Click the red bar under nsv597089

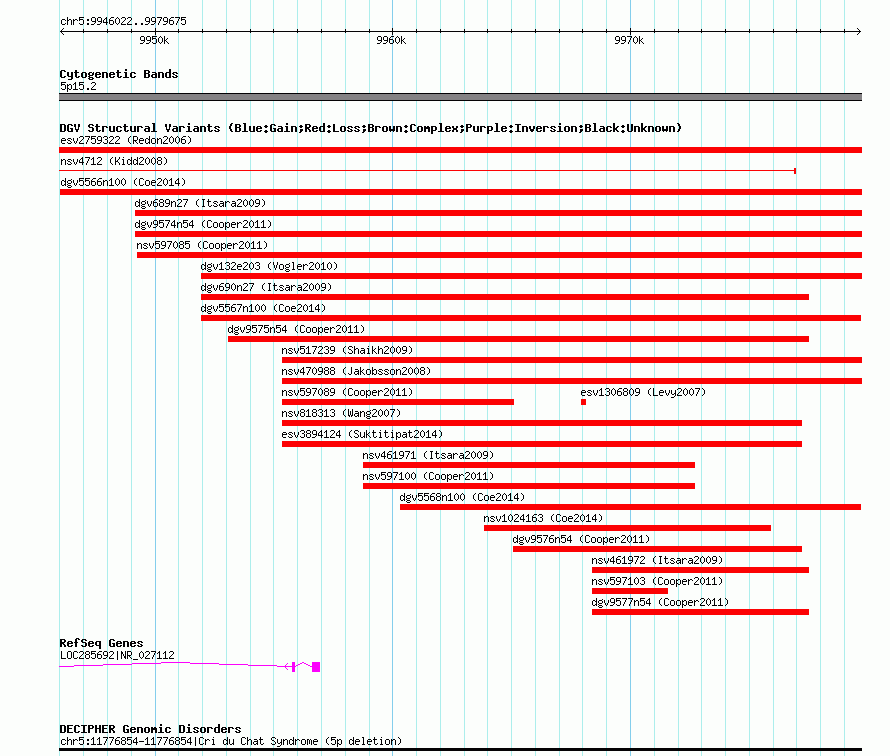[397, 402]
